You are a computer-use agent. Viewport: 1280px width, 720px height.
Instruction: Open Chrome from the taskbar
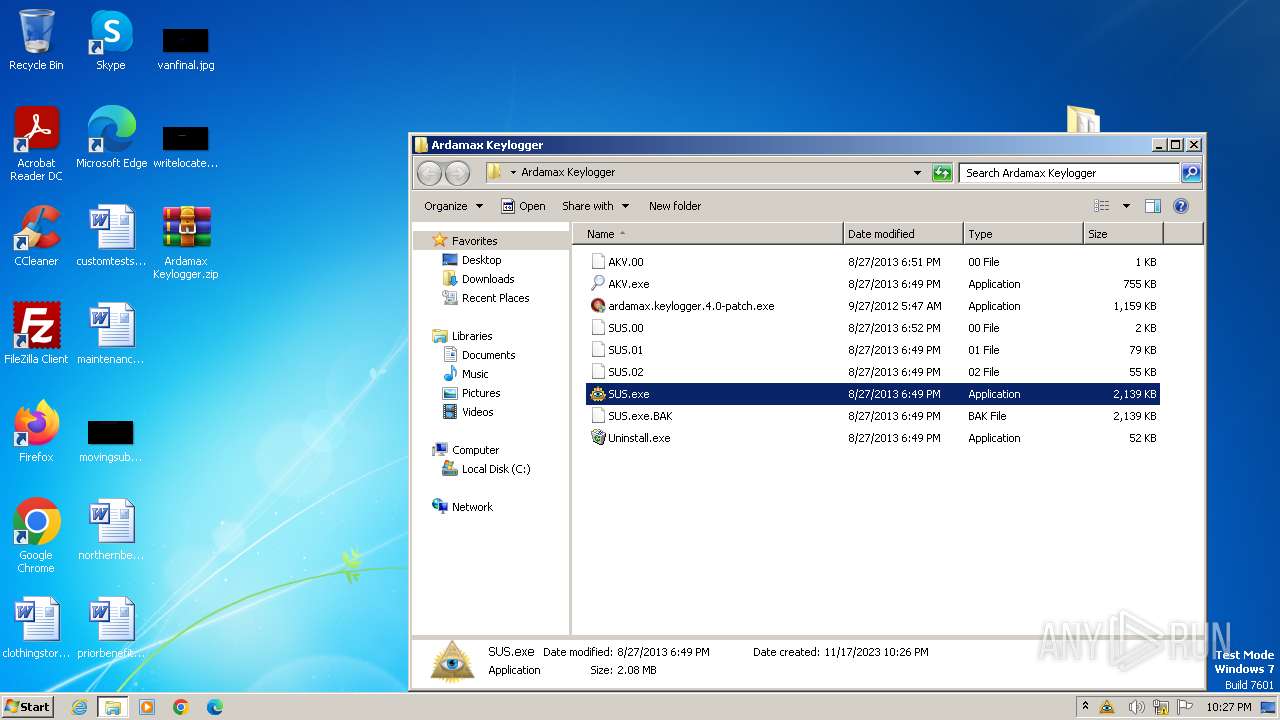(181, 707)
